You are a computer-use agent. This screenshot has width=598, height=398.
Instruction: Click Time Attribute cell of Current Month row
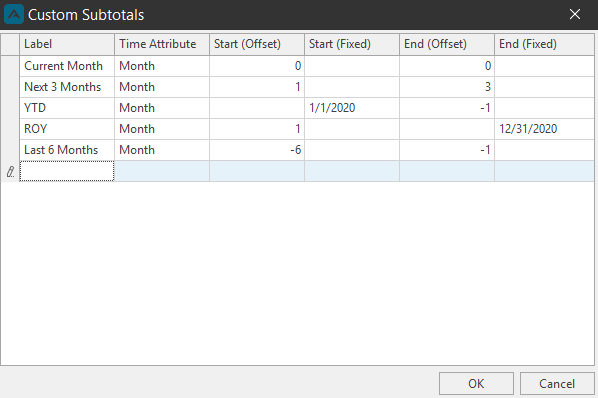click(162, 66)
